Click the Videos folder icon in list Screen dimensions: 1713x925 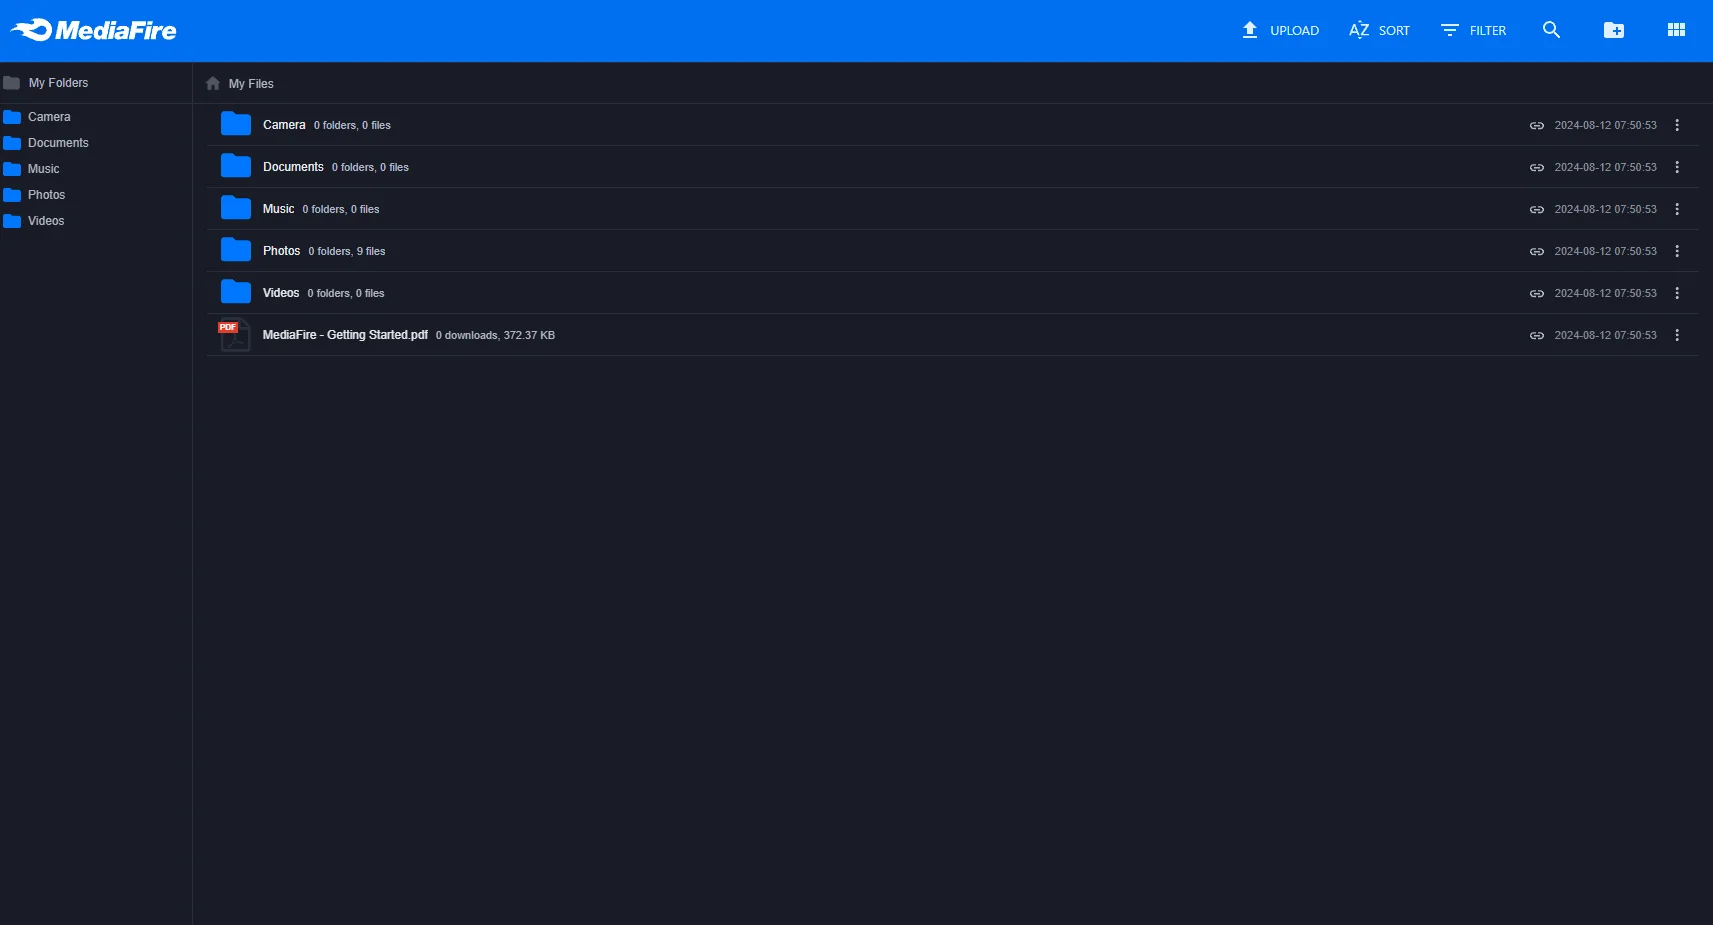(x=236, y=292)
